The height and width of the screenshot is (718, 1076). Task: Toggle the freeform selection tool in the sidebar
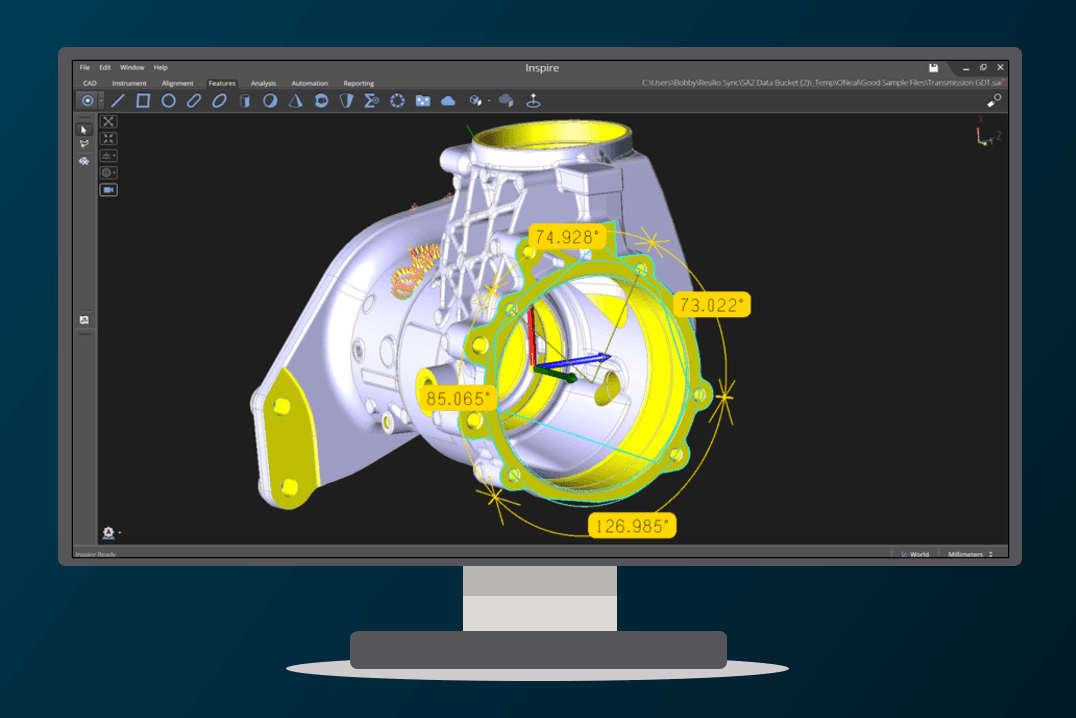pos(83,144)
